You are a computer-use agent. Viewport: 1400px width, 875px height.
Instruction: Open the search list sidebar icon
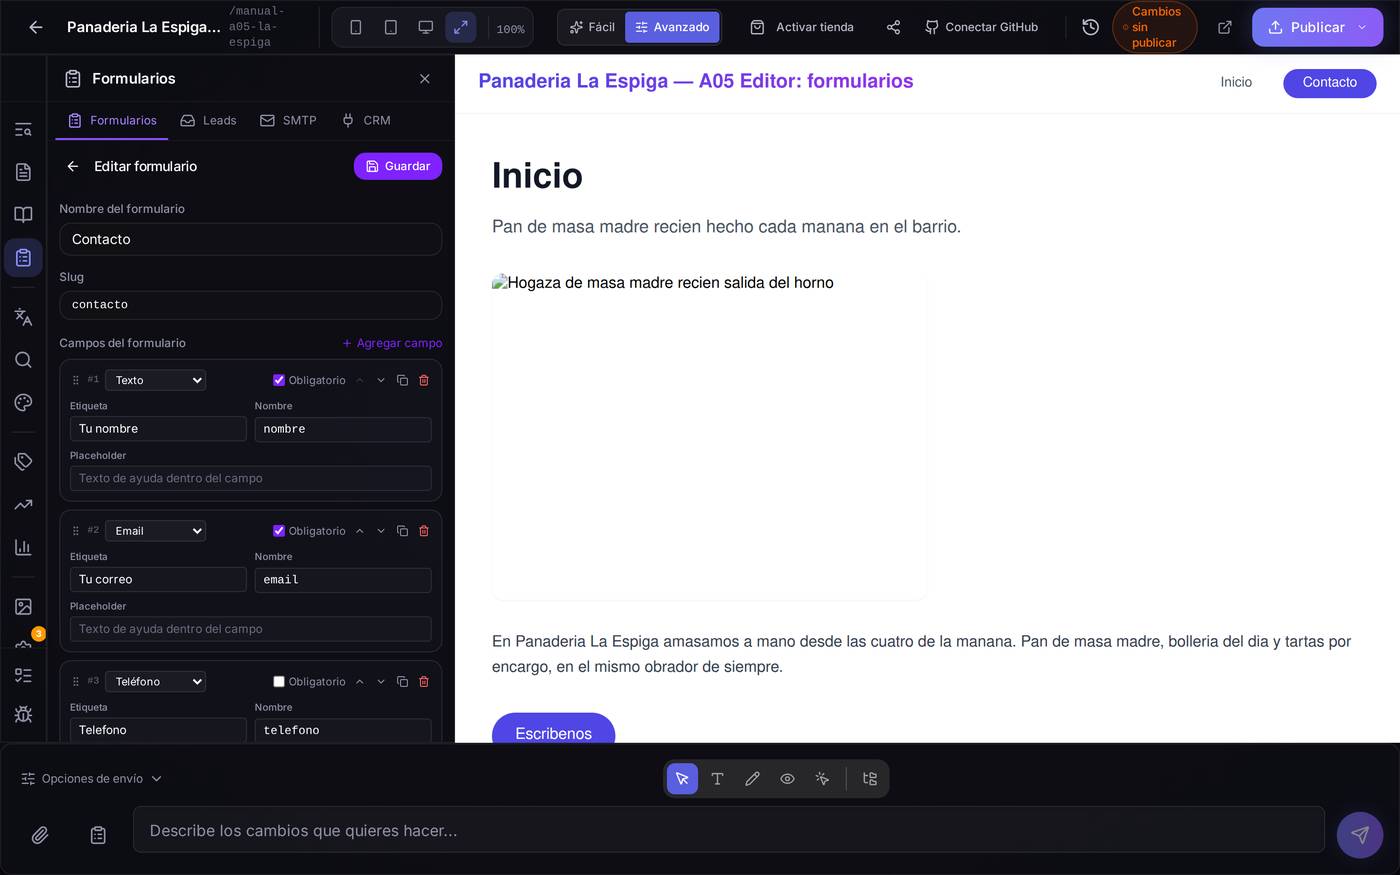point(23,129)
